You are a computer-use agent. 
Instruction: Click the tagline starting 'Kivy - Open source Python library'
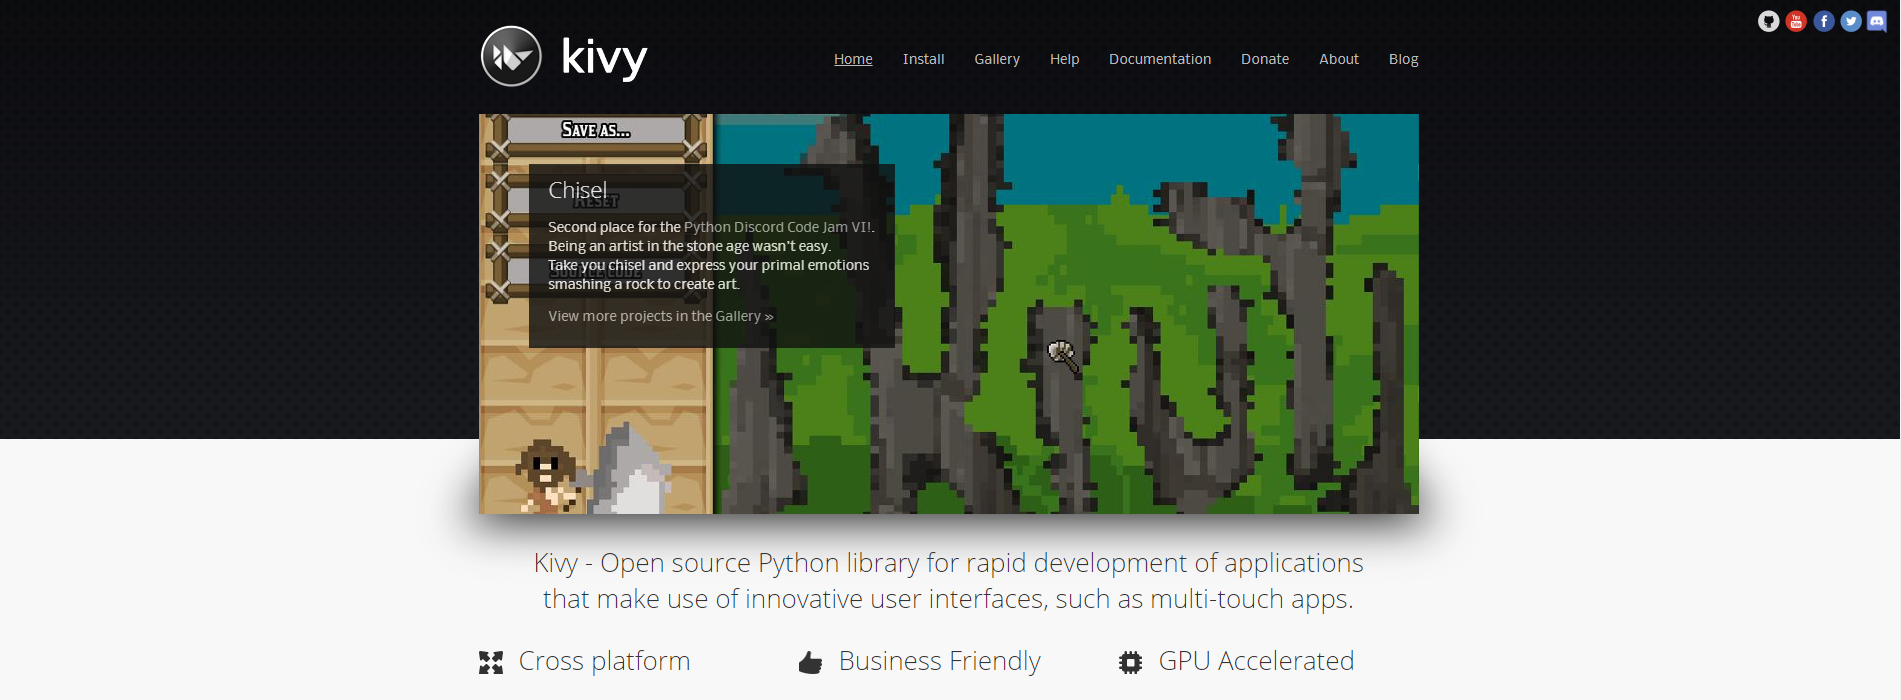948,581
